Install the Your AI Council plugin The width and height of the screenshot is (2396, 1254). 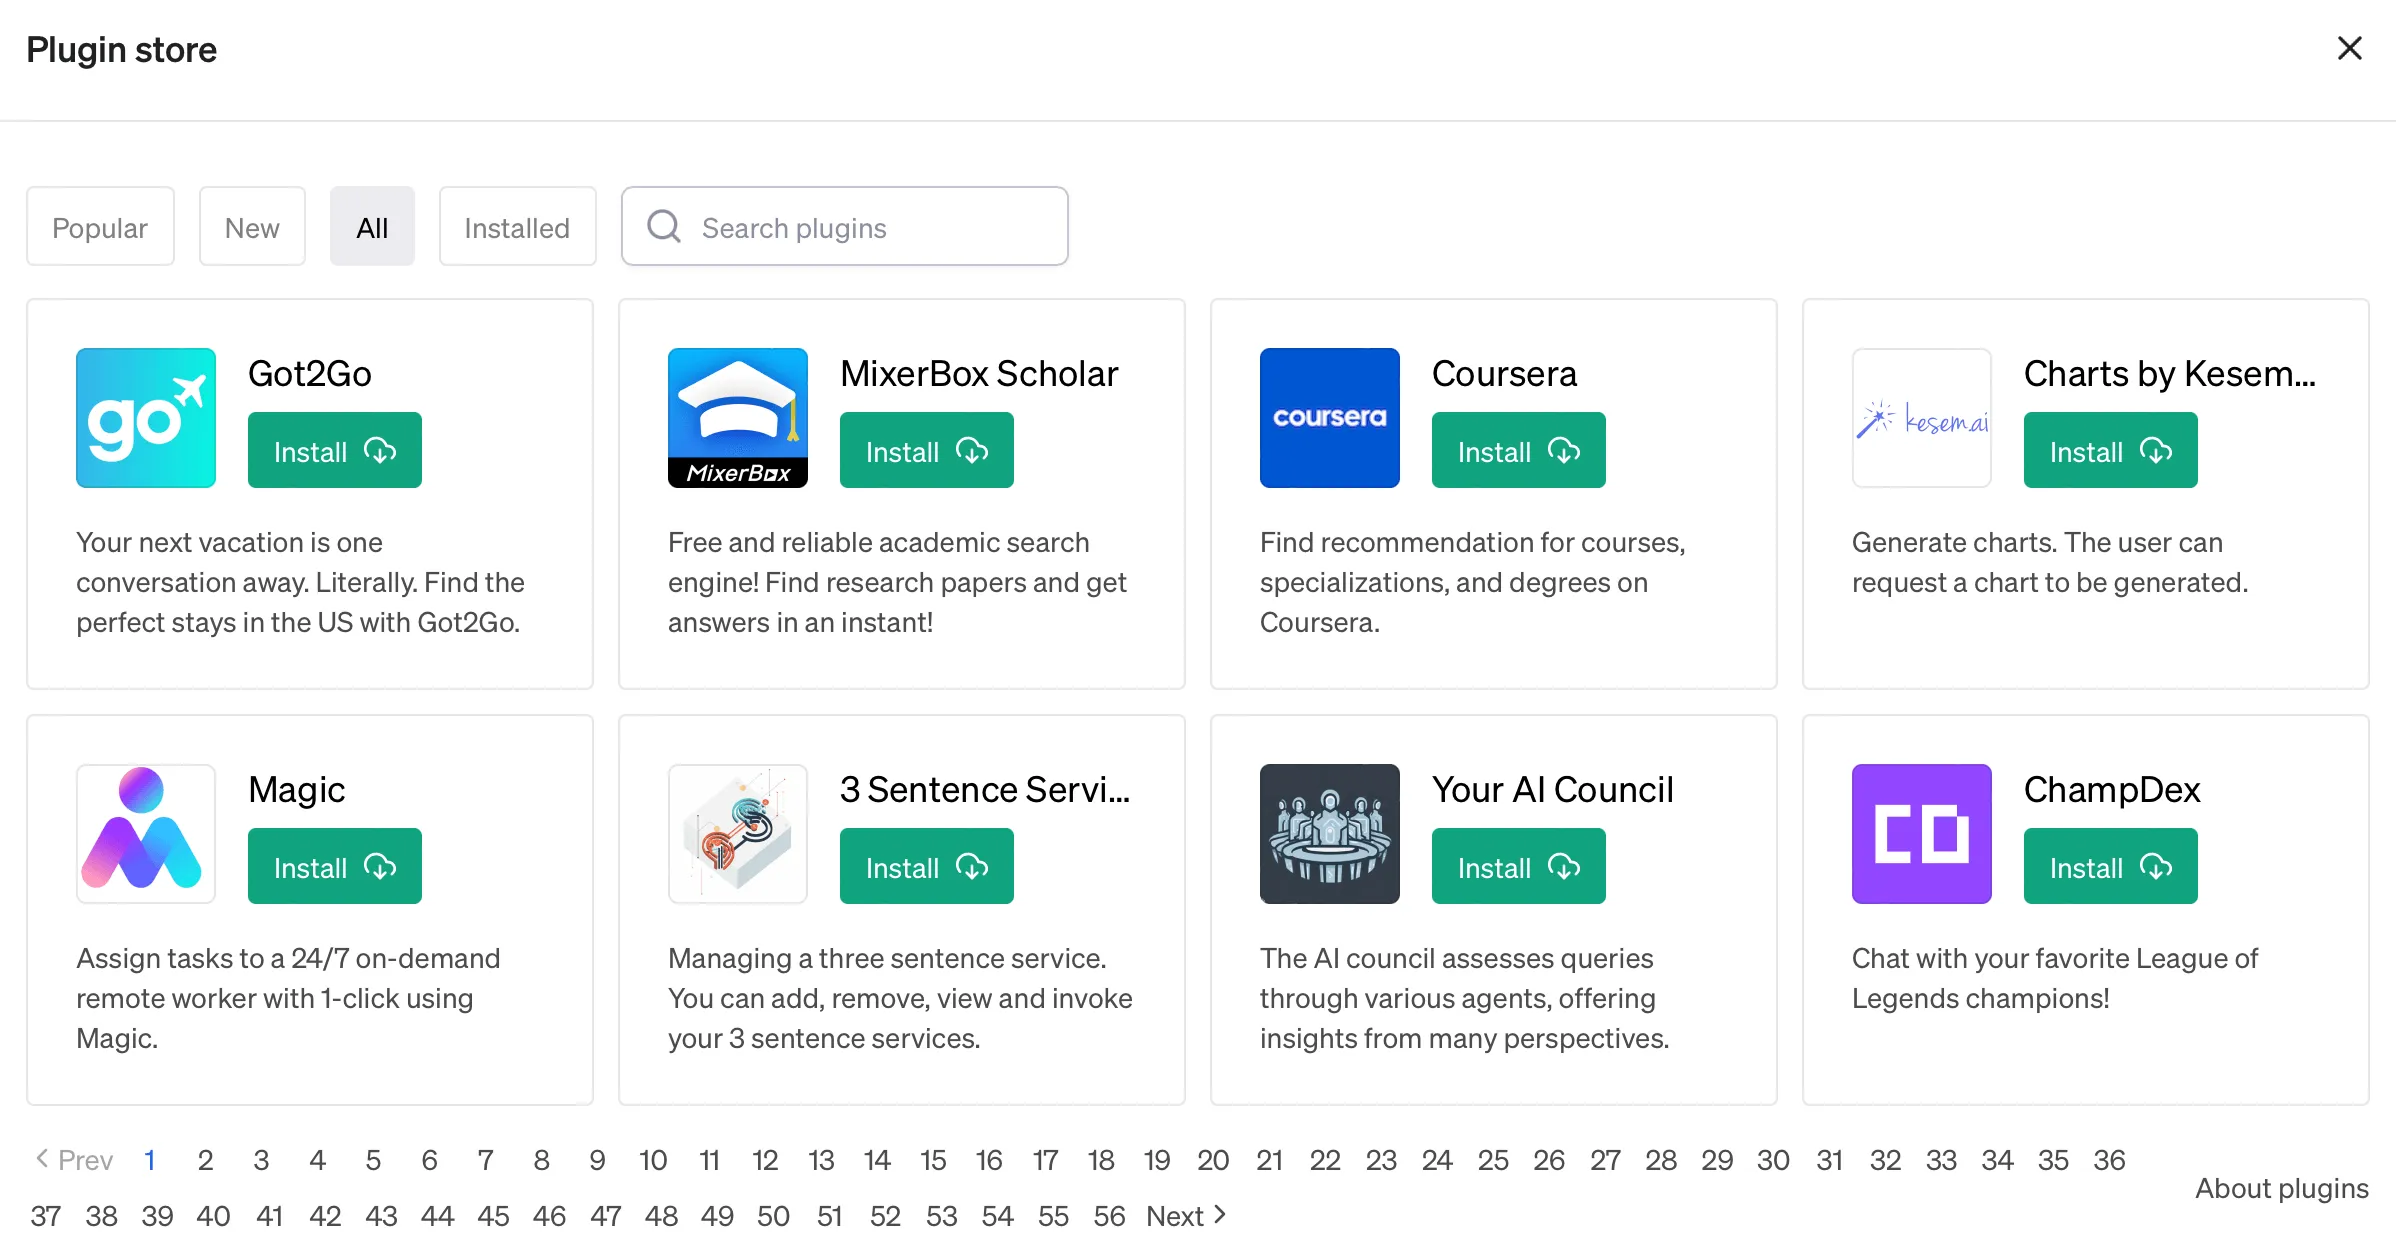click(1518, 867)
